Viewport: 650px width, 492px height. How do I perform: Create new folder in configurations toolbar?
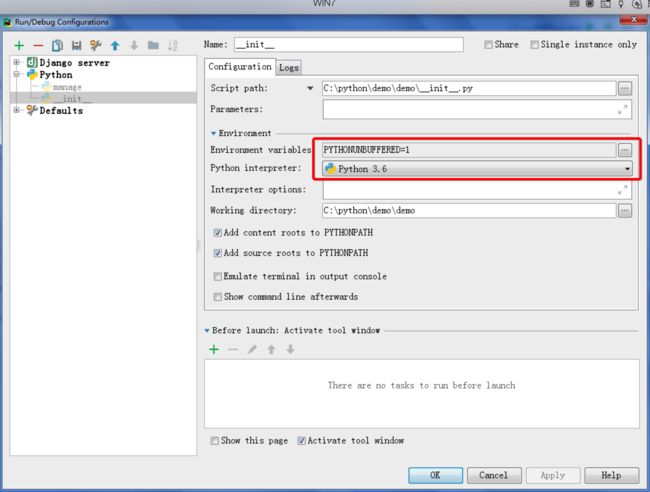point(153,45)
